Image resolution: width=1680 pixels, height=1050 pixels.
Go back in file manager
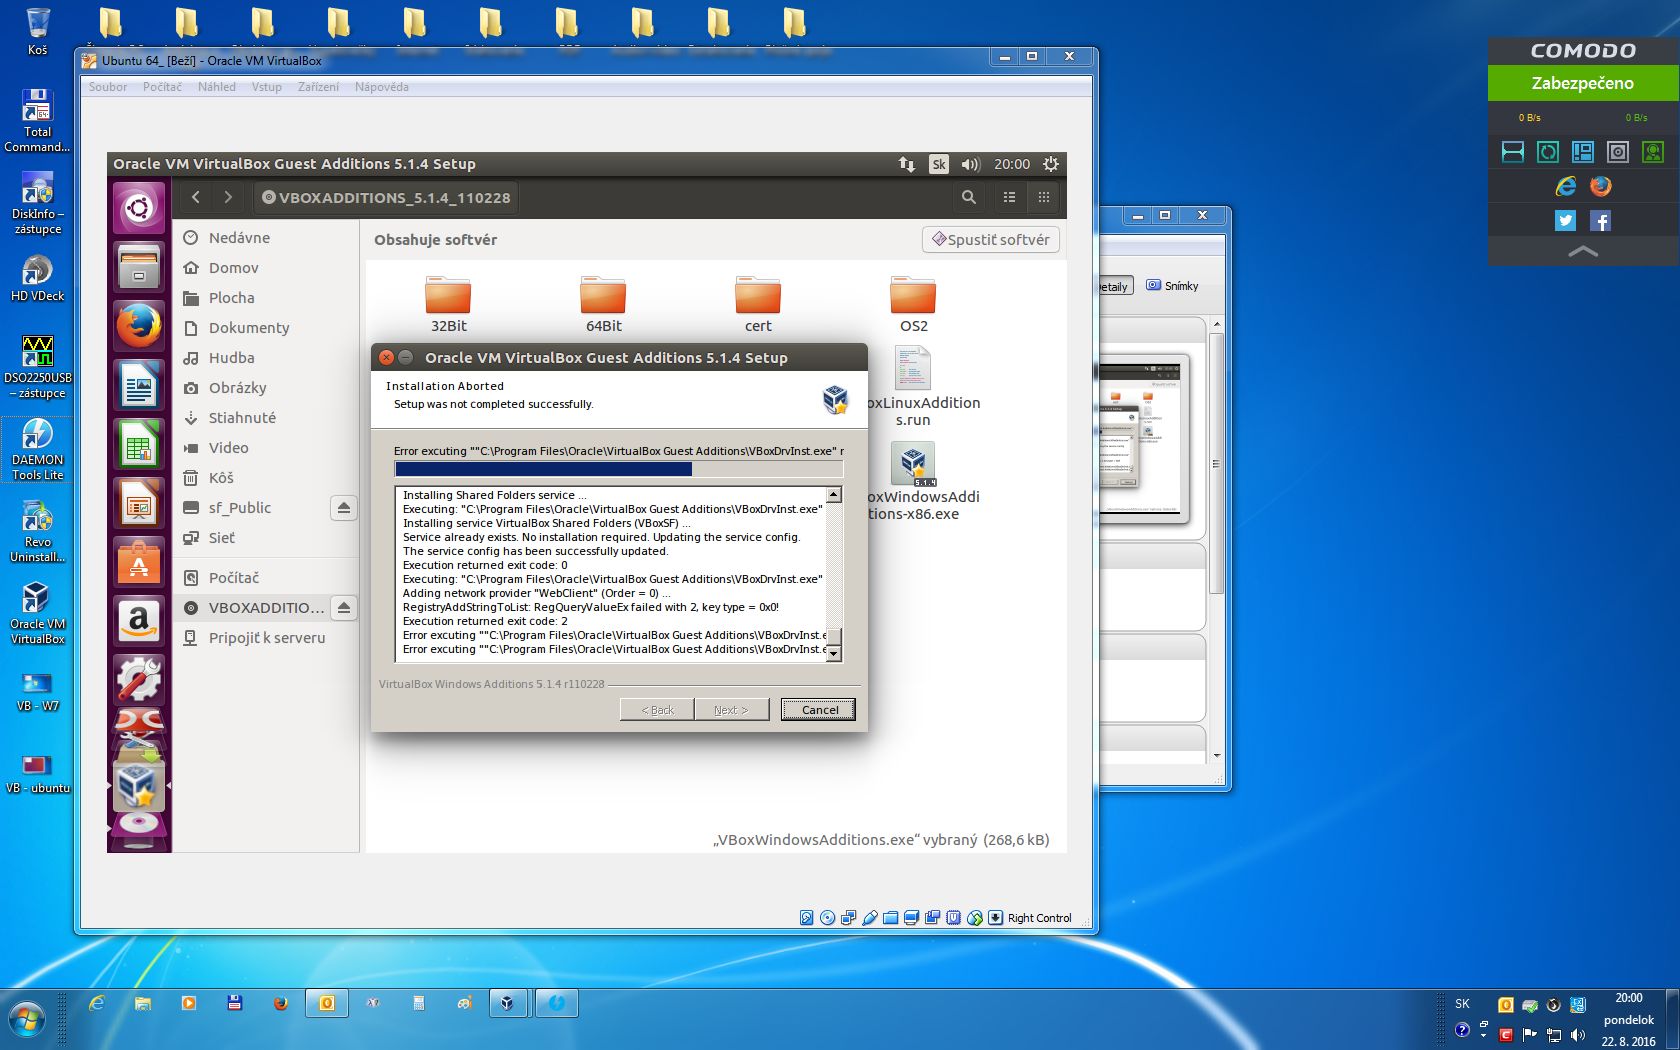196,197
